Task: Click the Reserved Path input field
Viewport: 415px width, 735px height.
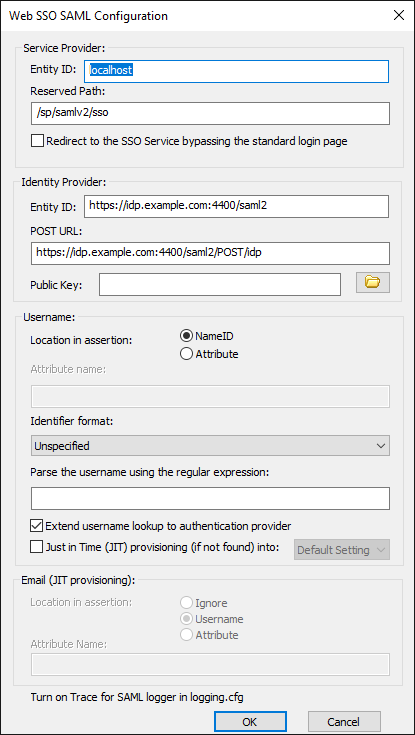Action: pos(210,113)
